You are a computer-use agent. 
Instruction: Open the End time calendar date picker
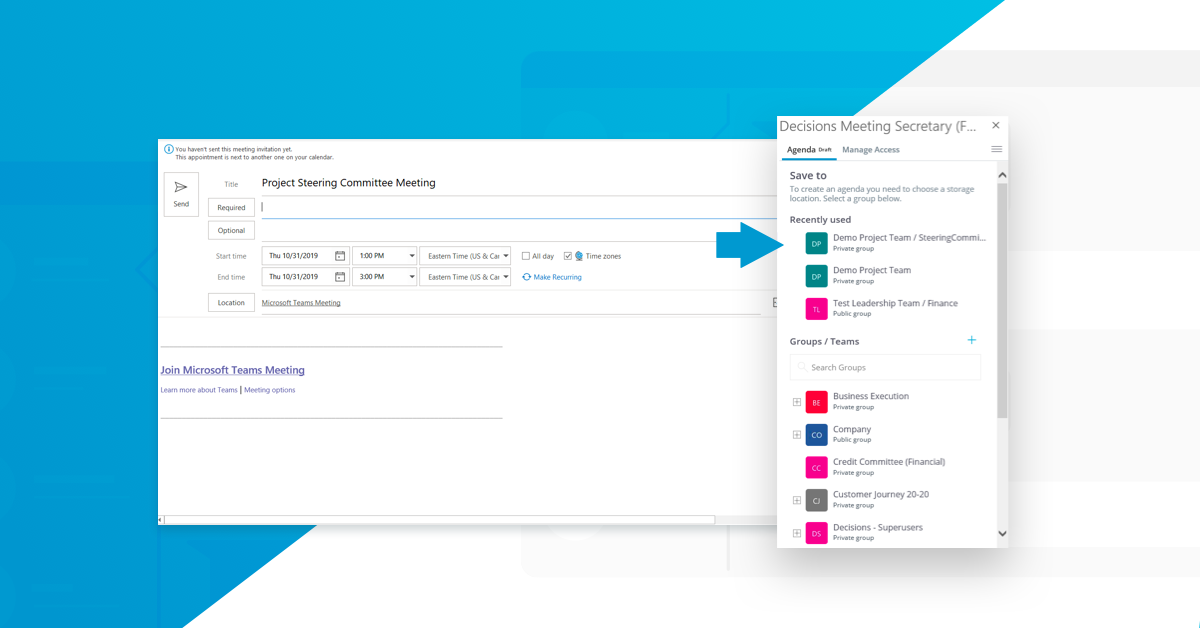[340, 277]
